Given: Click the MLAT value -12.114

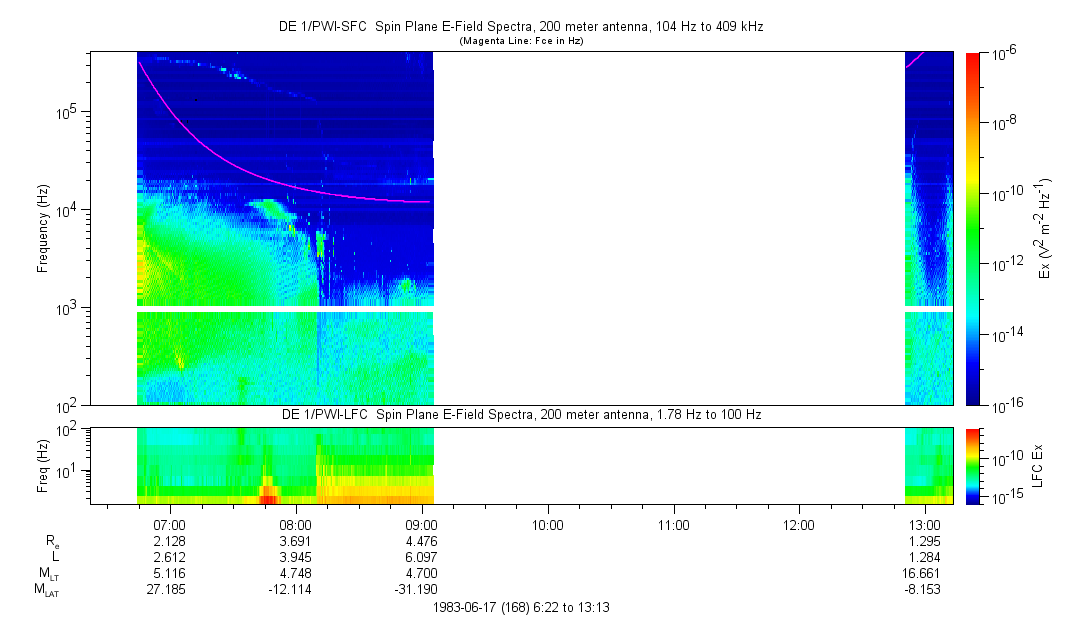Looking at the screenshot, I should [x=296, y=588].
